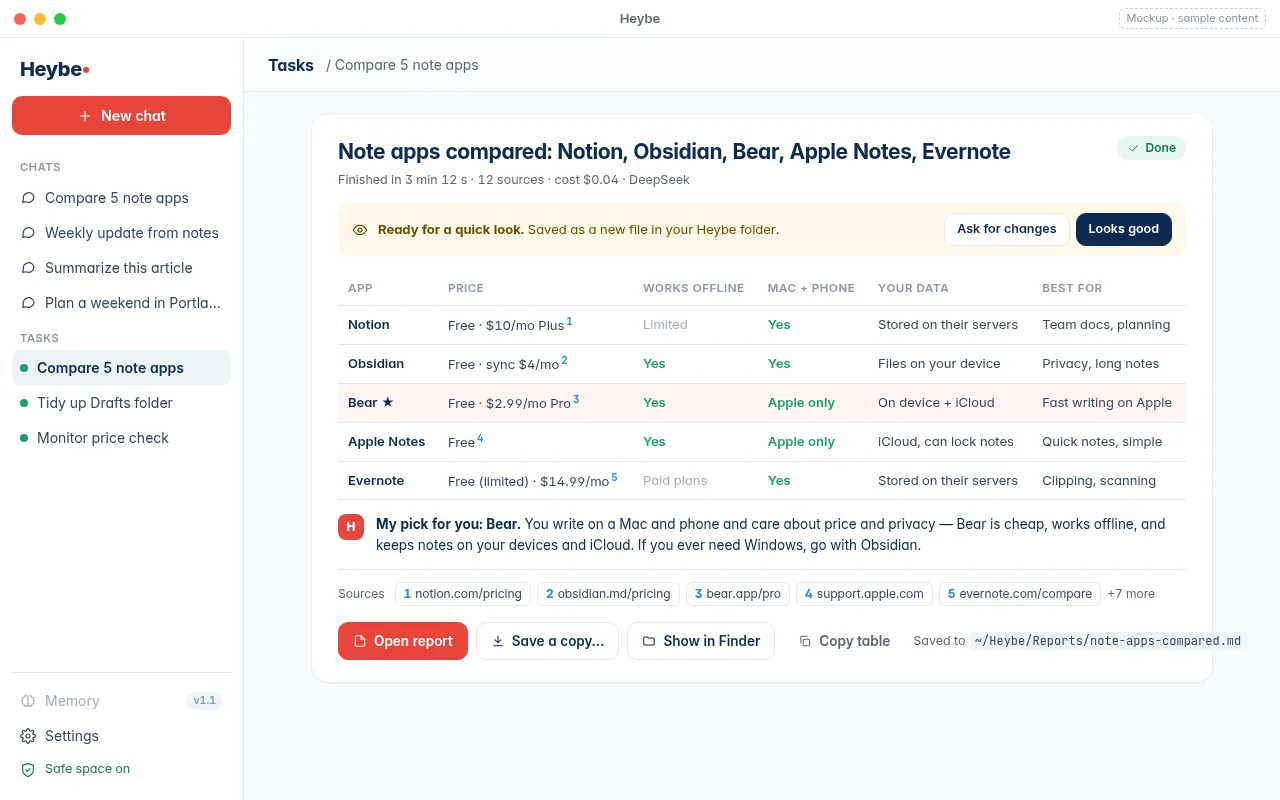Screen dimensions: 1280x800
Task: Click the checkmark in the Done badge
Action: 1133,148
